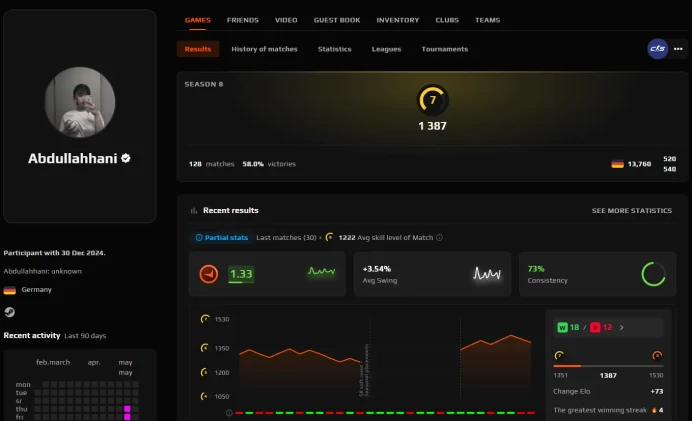The width and height of the screenshot is (692, 421).
Task: Click the Recent activity heading
Action: [32, 335]
